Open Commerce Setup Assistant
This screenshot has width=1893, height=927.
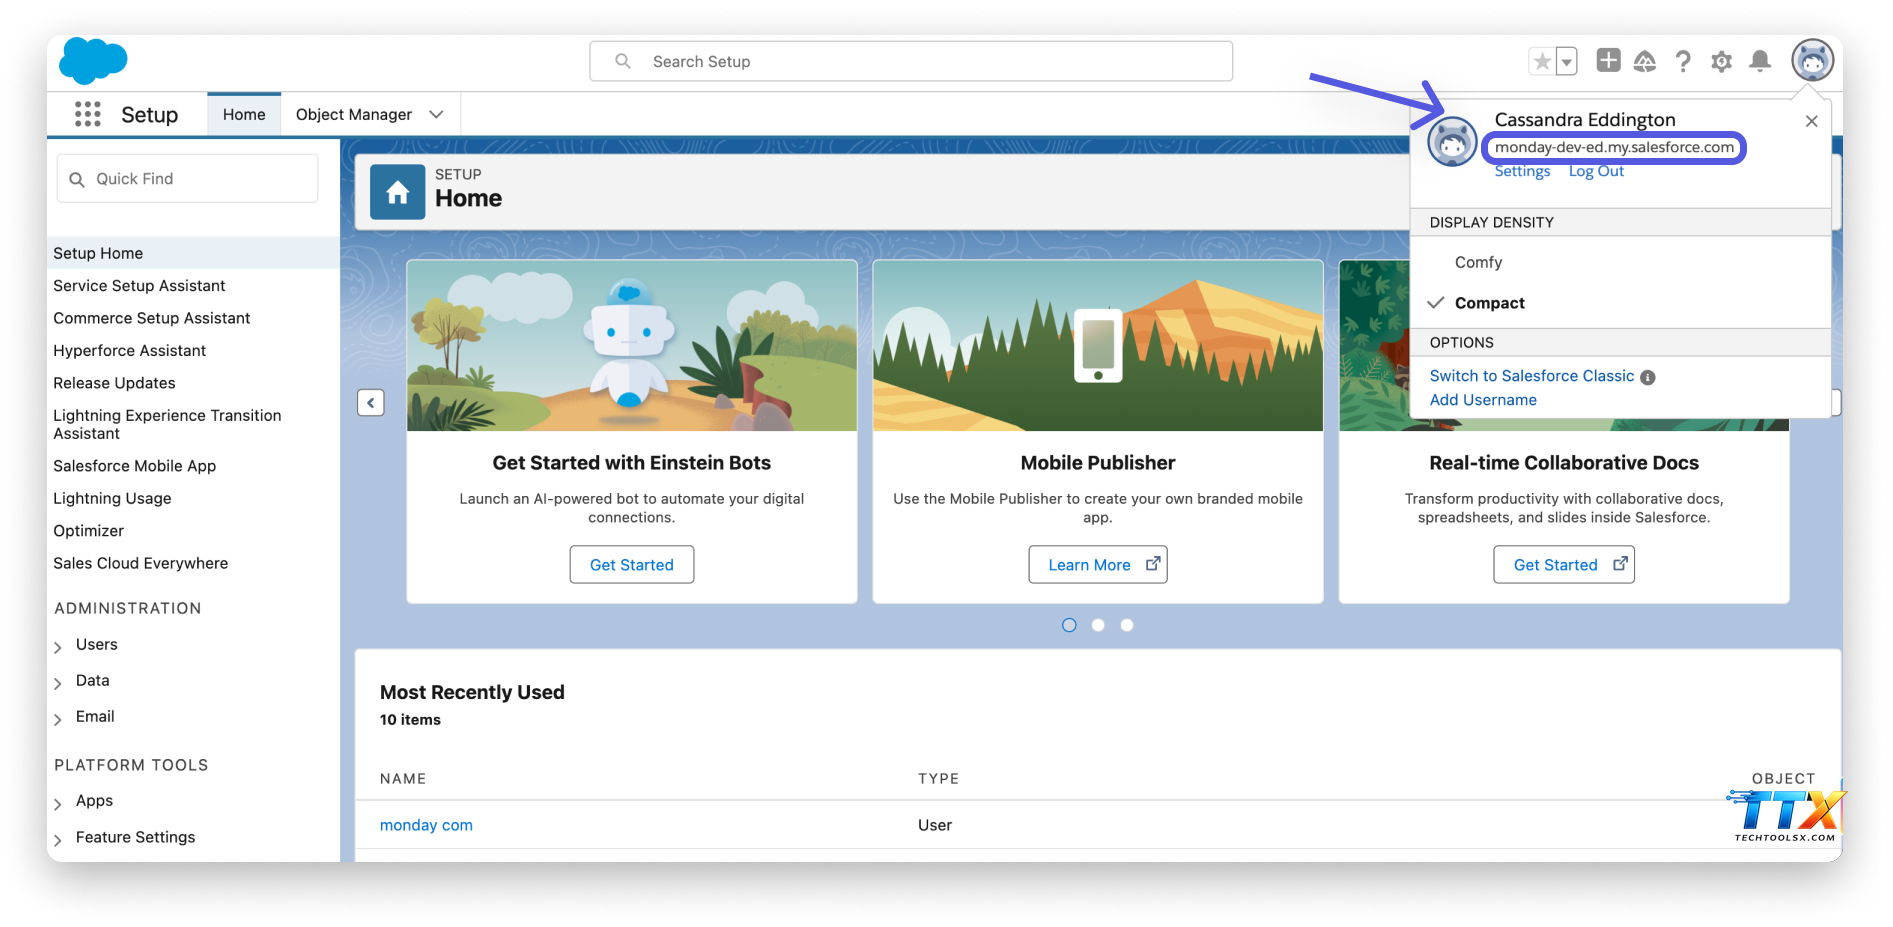[x=152, y=318]
